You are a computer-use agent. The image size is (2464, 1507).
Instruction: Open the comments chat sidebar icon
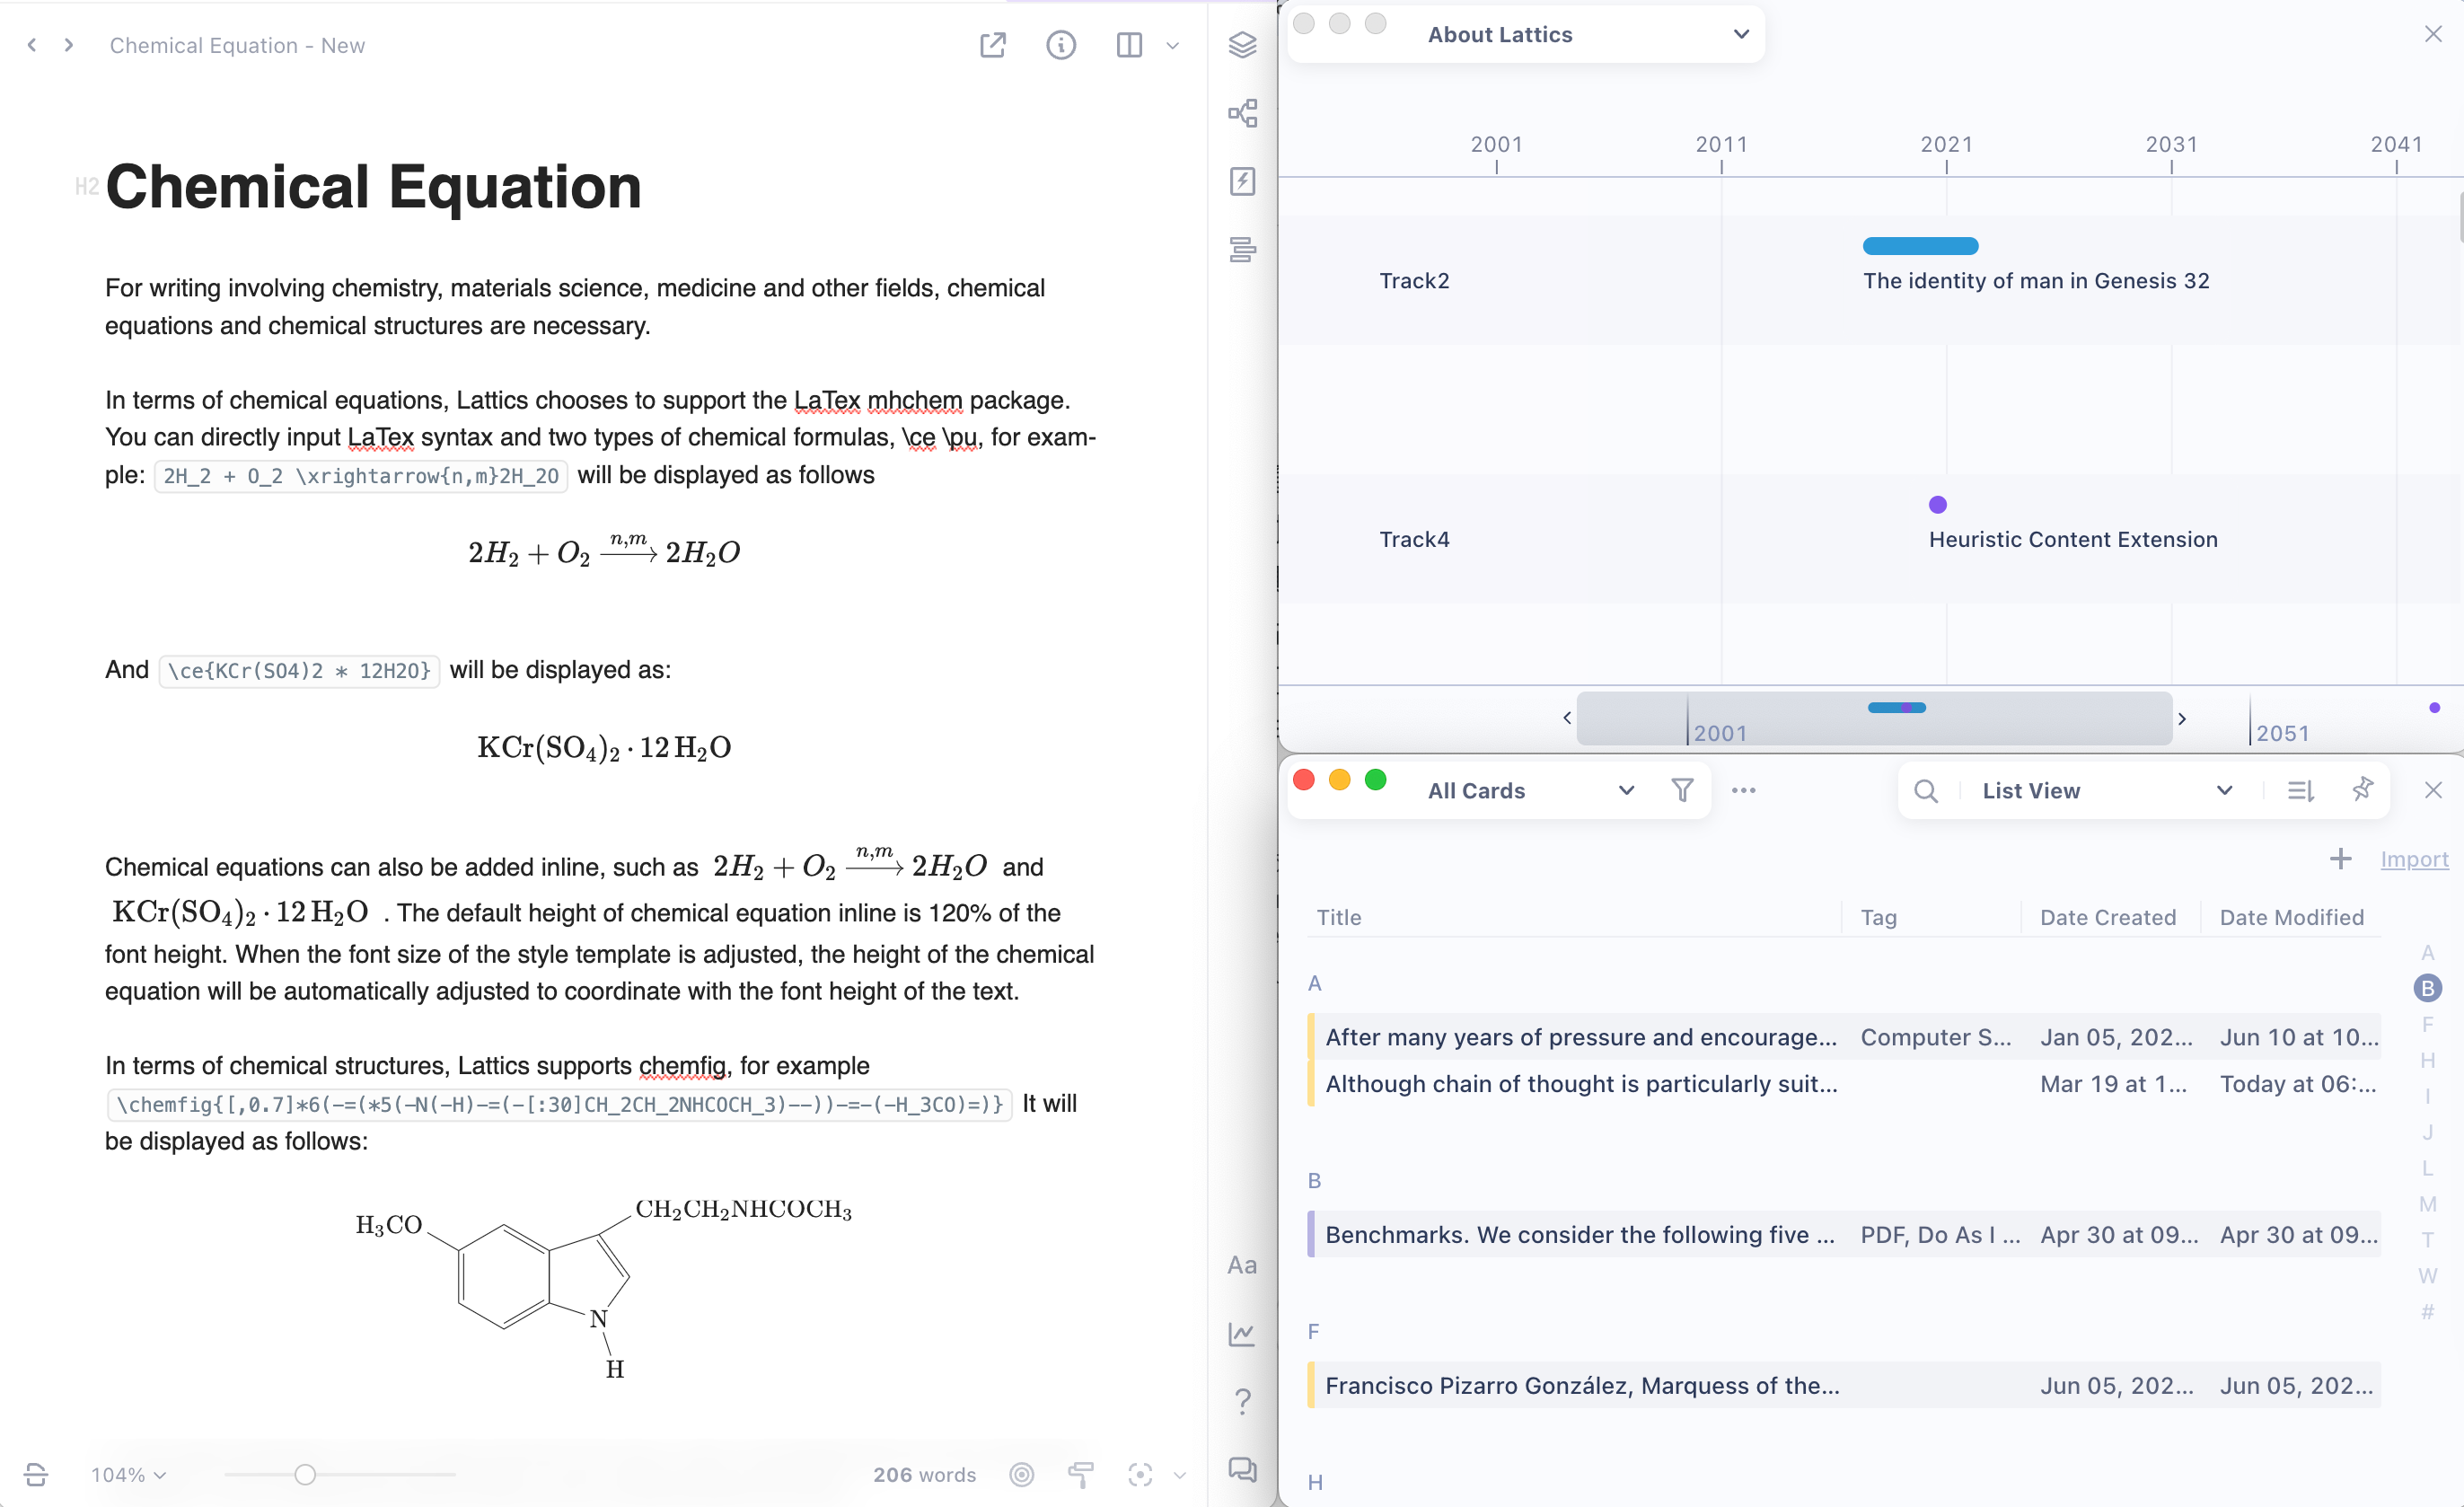(x=1242, y=1469)
